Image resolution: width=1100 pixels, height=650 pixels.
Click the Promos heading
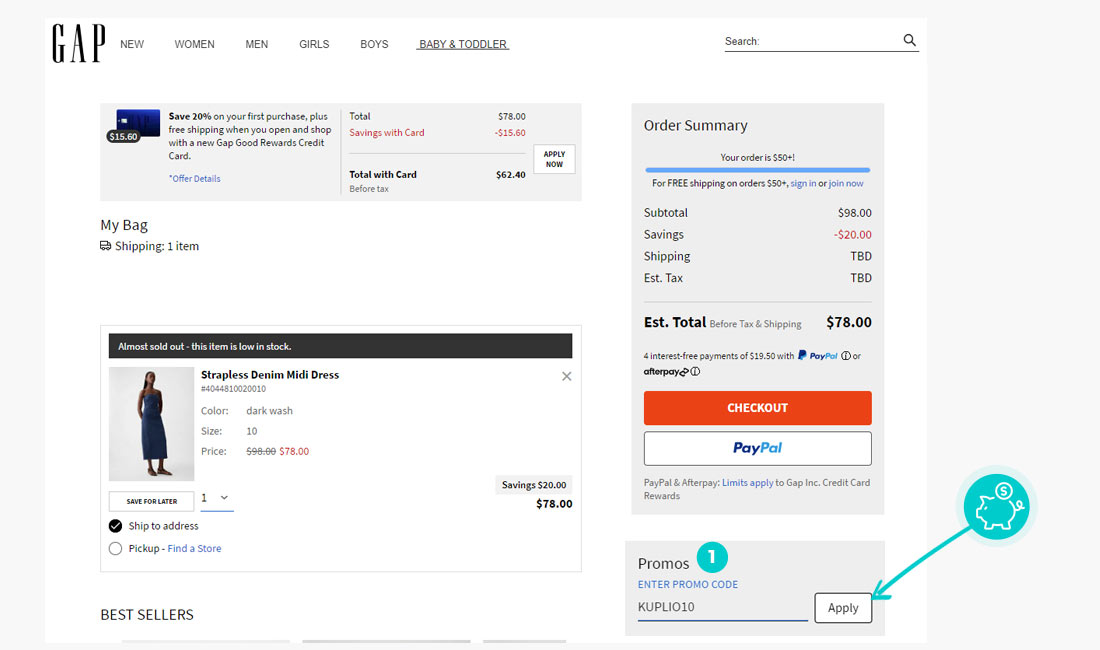(x=664, y=564)
